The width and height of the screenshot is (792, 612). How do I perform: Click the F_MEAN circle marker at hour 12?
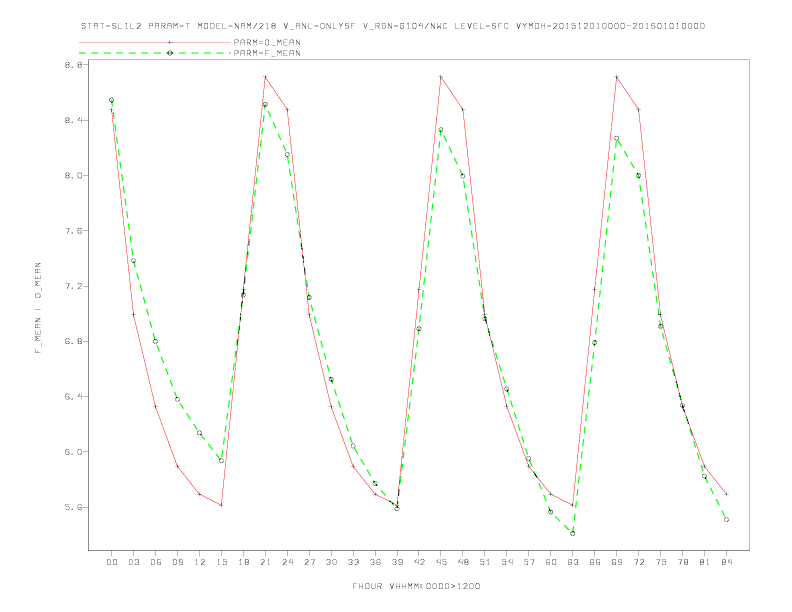200,433
